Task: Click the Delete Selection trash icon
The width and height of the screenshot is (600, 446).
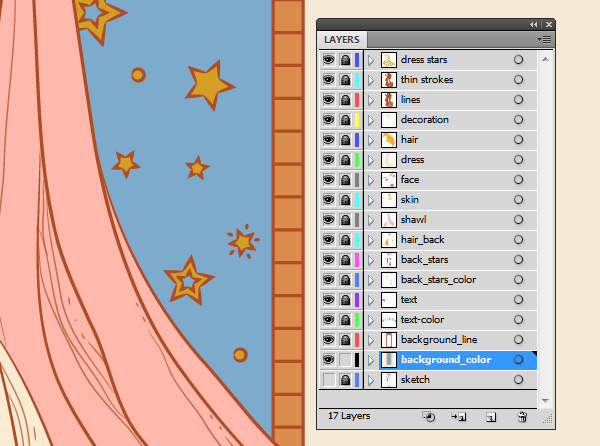Action: tap(521, 415)
